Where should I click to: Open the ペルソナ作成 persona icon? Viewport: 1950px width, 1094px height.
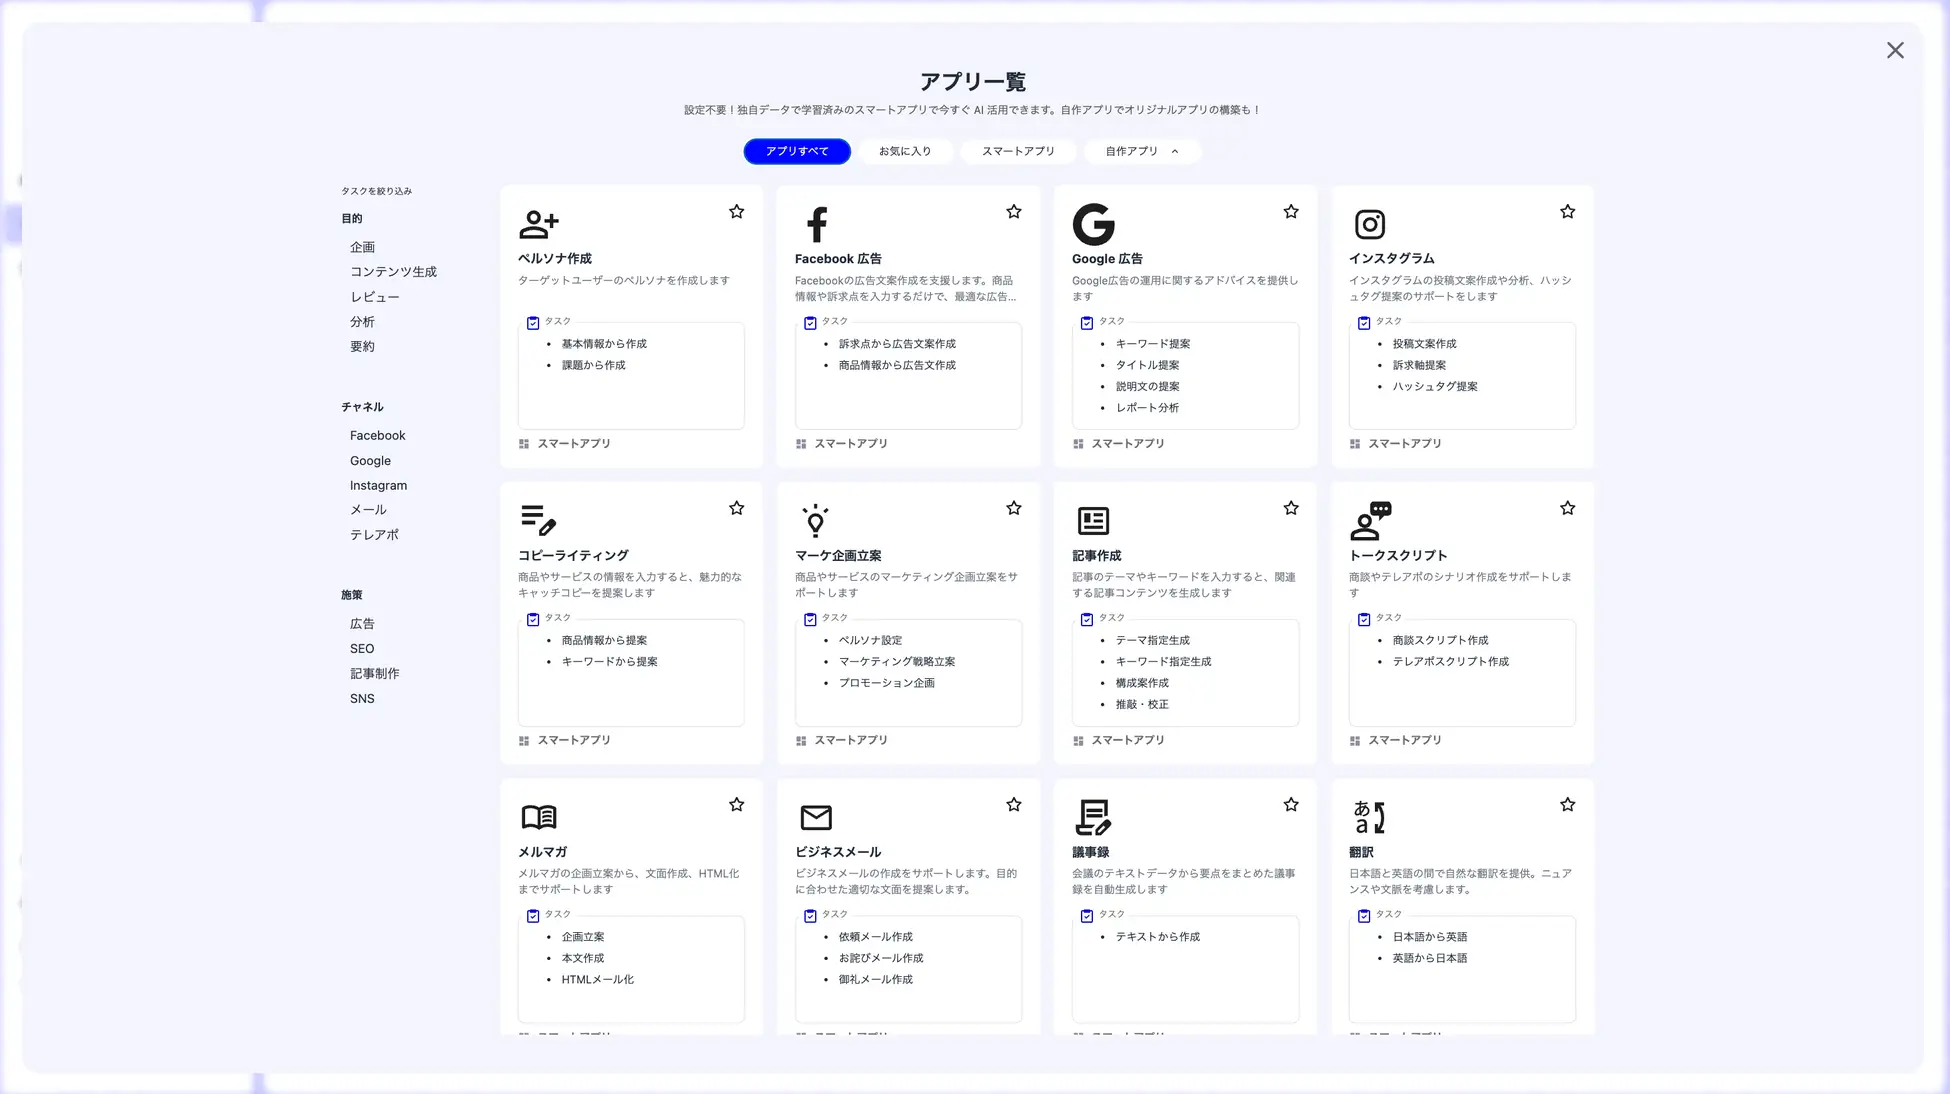click(x=538, y=224)
